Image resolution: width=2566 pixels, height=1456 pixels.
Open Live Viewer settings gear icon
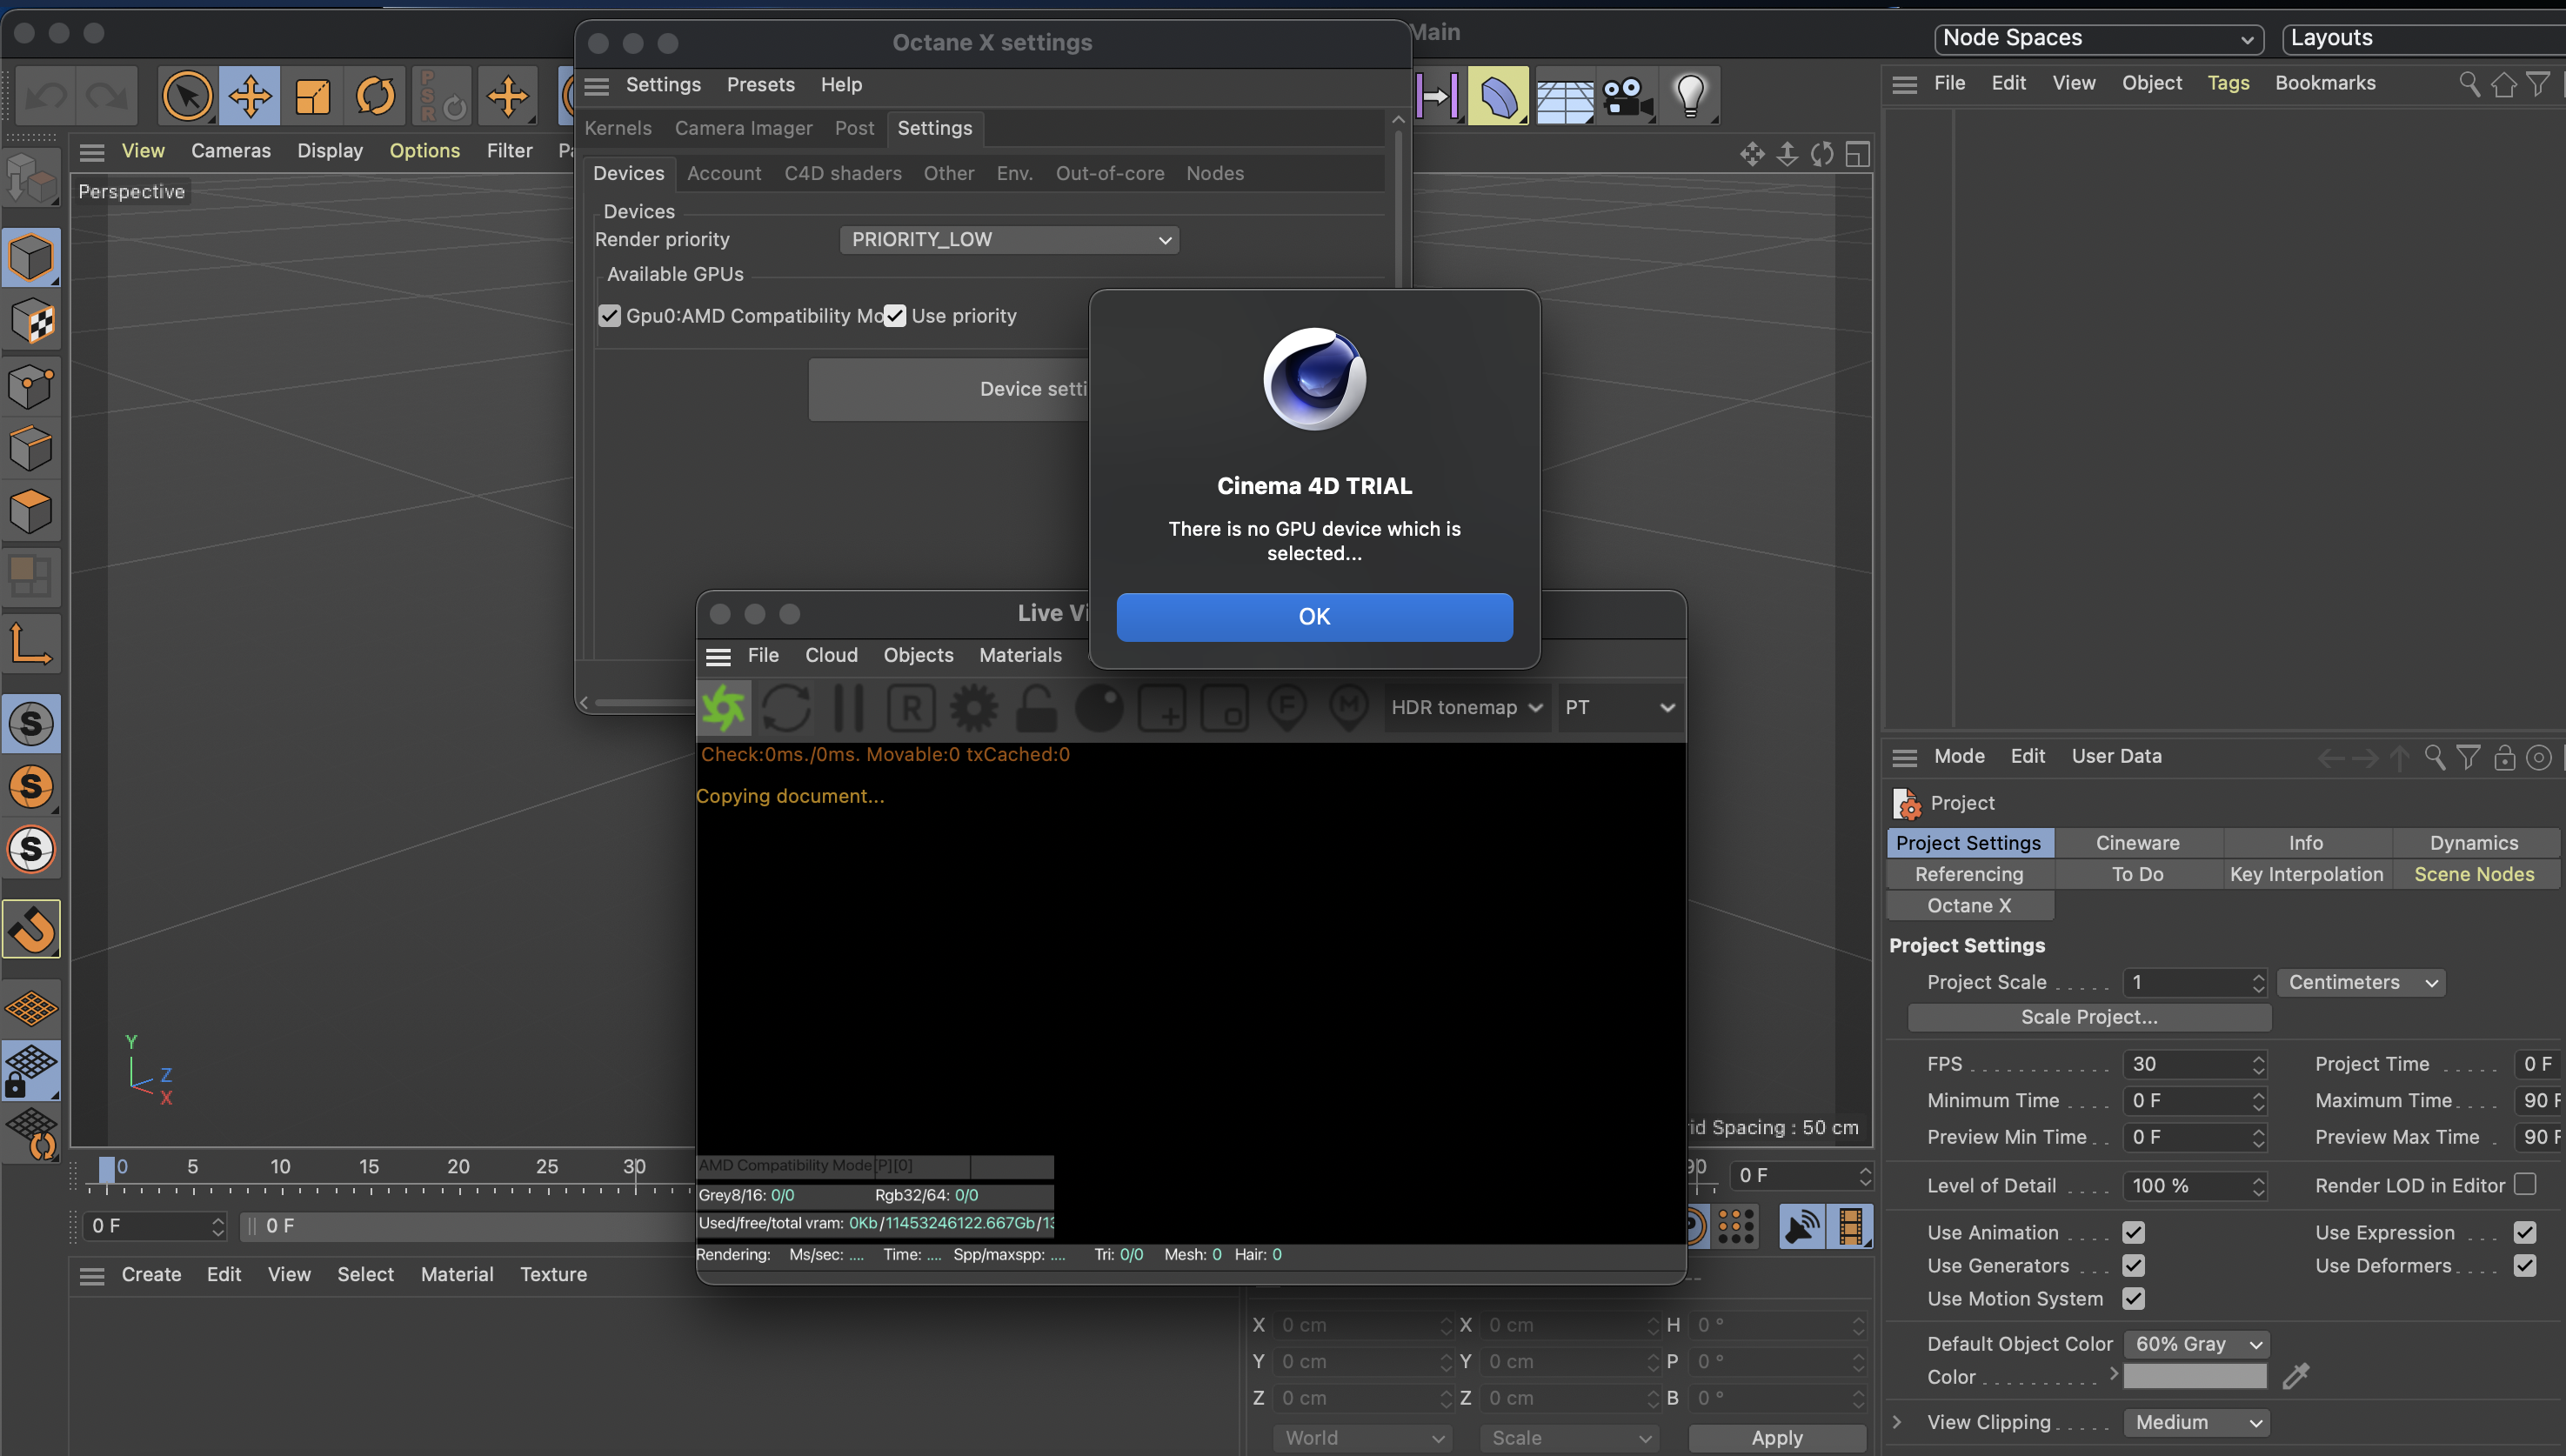point(973,708)
